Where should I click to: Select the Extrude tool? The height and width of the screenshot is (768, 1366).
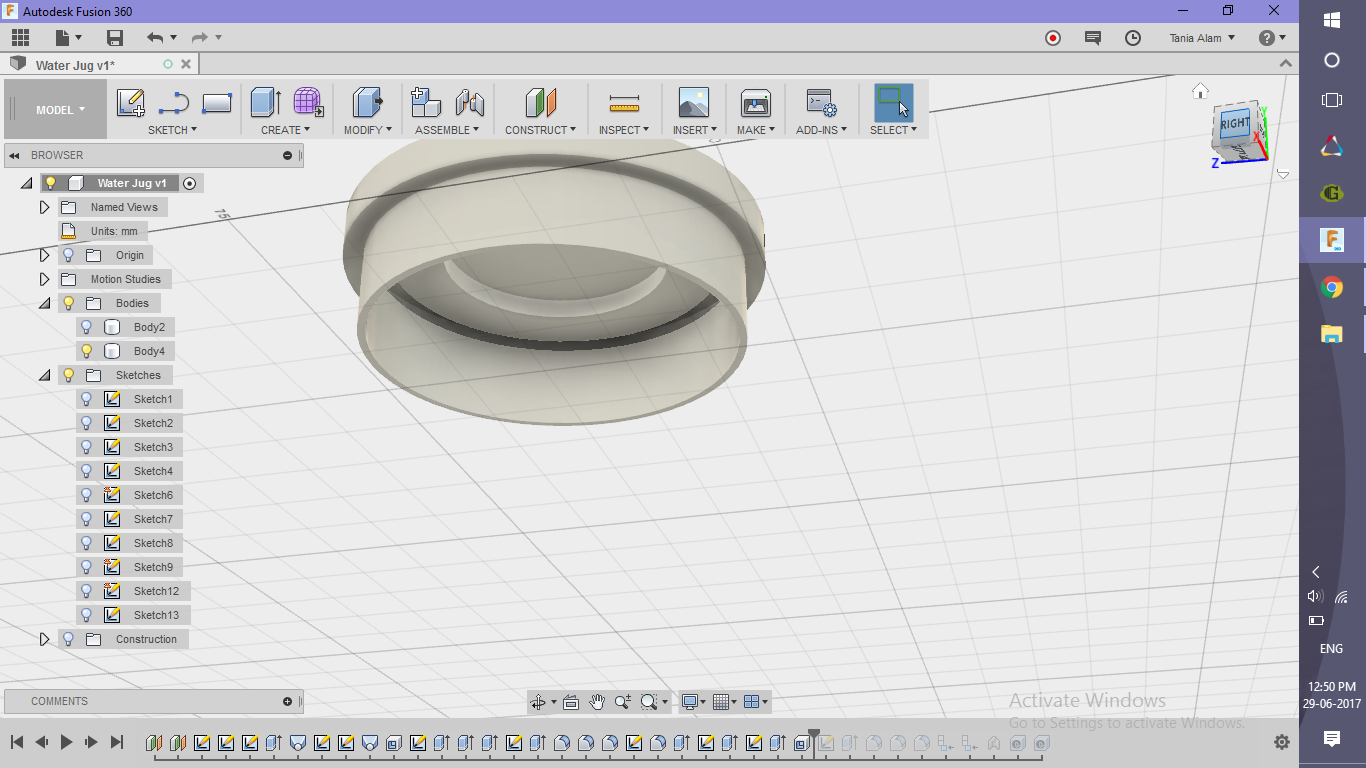point(265,102)
